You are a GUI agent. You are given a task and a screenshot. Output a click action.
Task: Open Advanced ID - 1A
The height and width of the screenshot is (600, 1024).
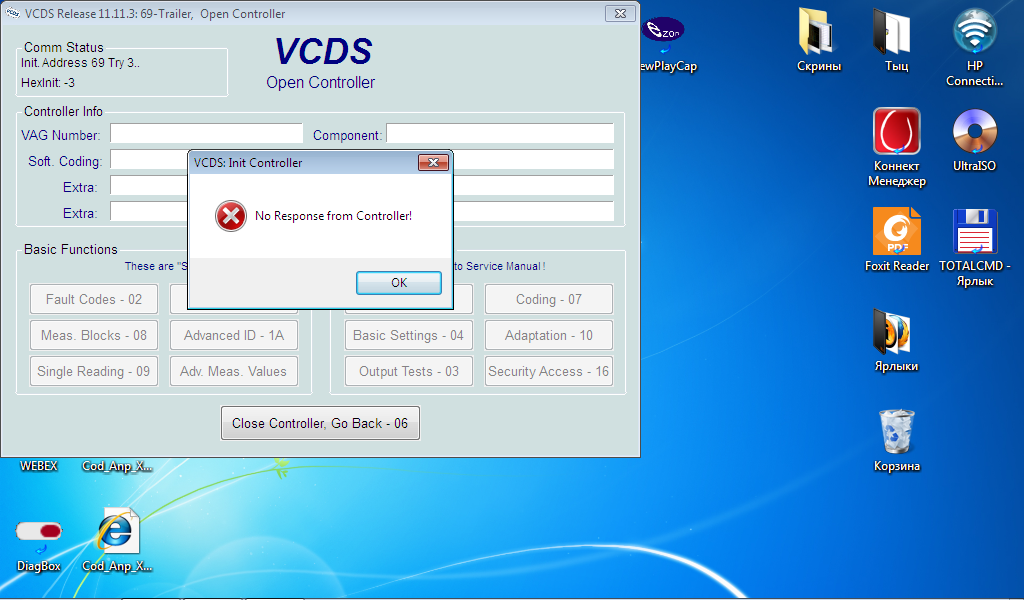(234, 335)
